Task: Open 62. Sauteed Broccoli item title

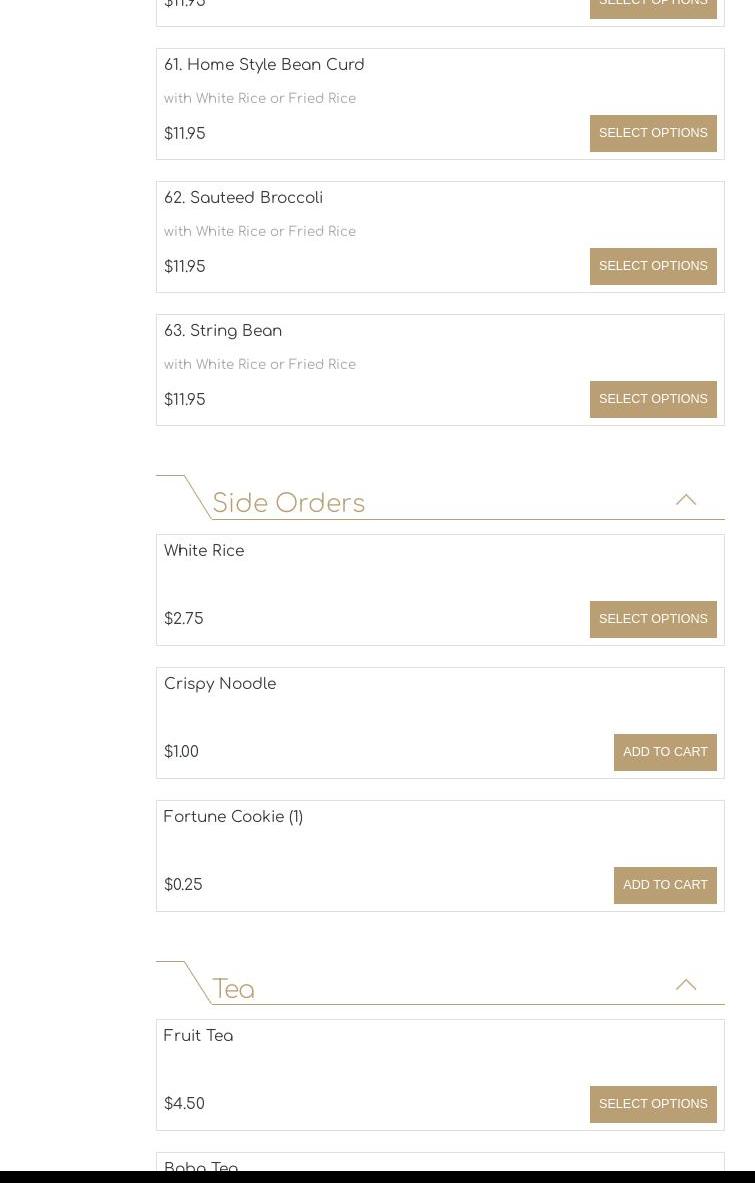Action: coord(243,198)
